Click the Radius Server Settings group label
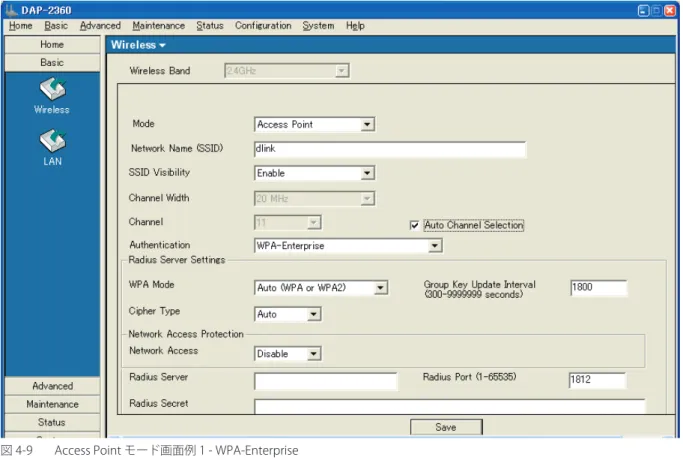Image resolution: width=683 pixels, height=460 pixels. (177, 260)
